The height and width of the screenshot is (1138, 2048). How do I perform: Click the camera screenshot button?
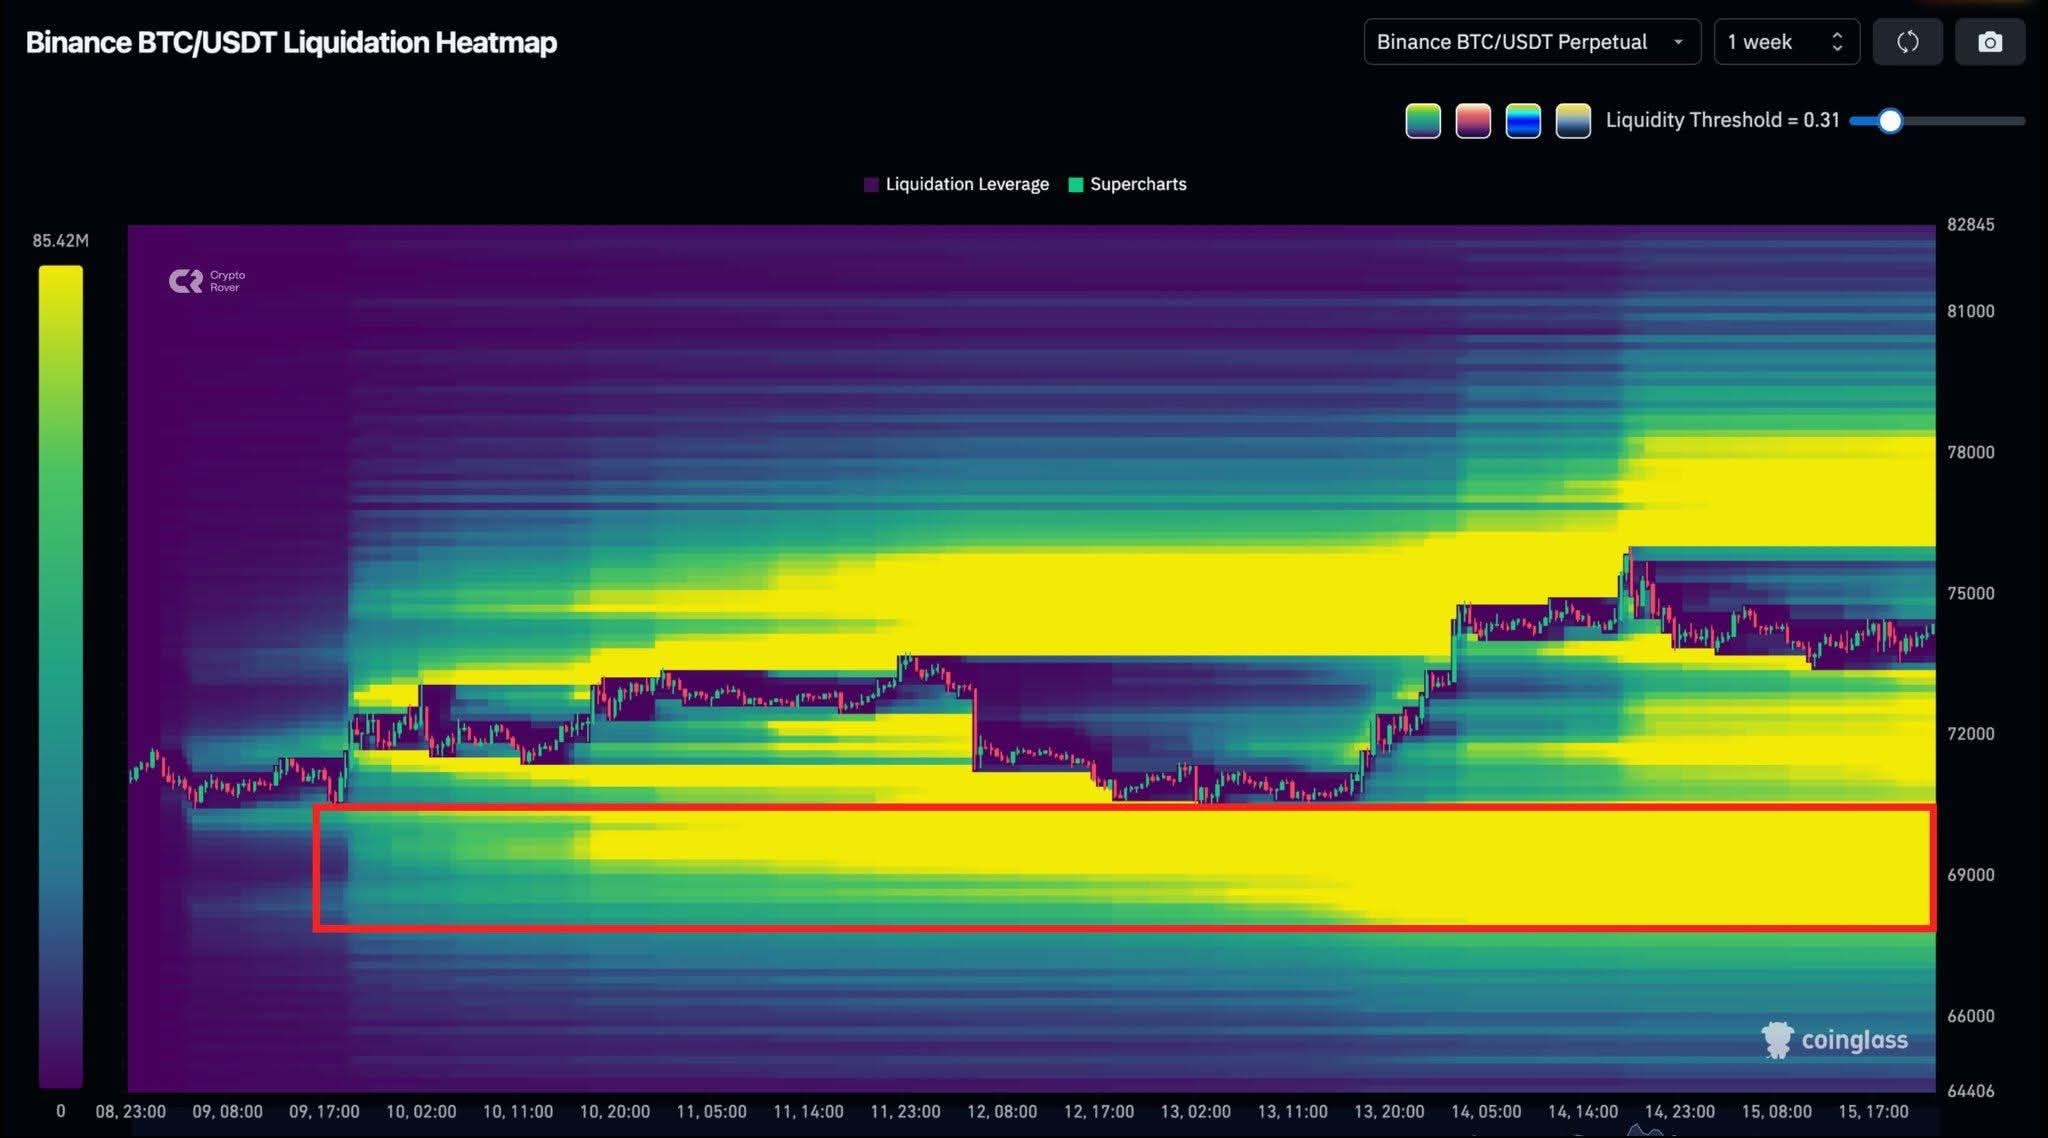click(x=1989, y=42)
